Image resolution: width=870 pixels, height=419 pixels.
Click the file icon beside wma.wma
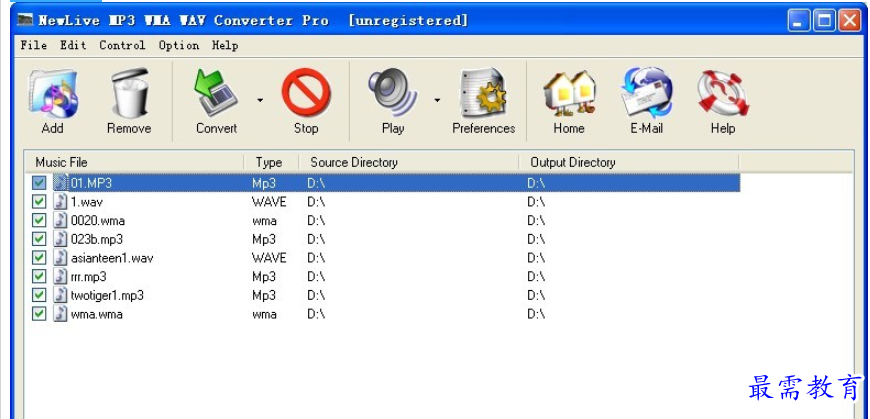[x=60, y=314]
